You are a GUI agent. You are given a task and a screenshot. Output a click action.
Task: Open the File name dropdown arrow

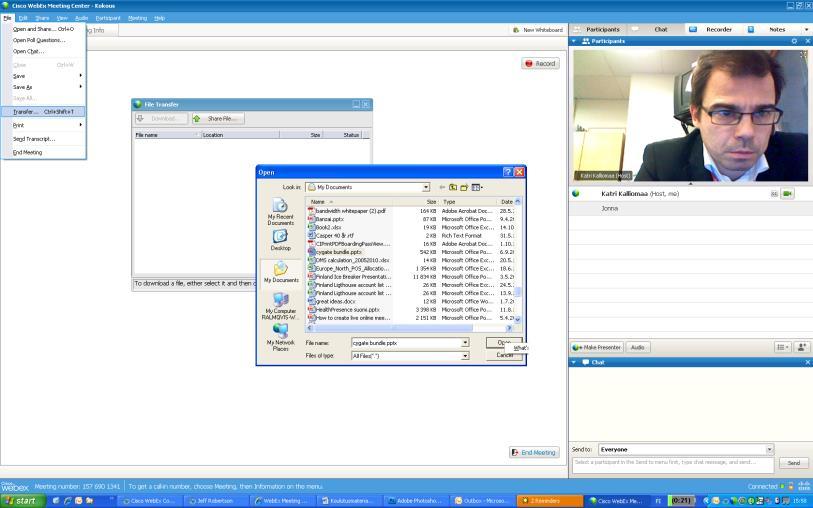pos(465,343)
